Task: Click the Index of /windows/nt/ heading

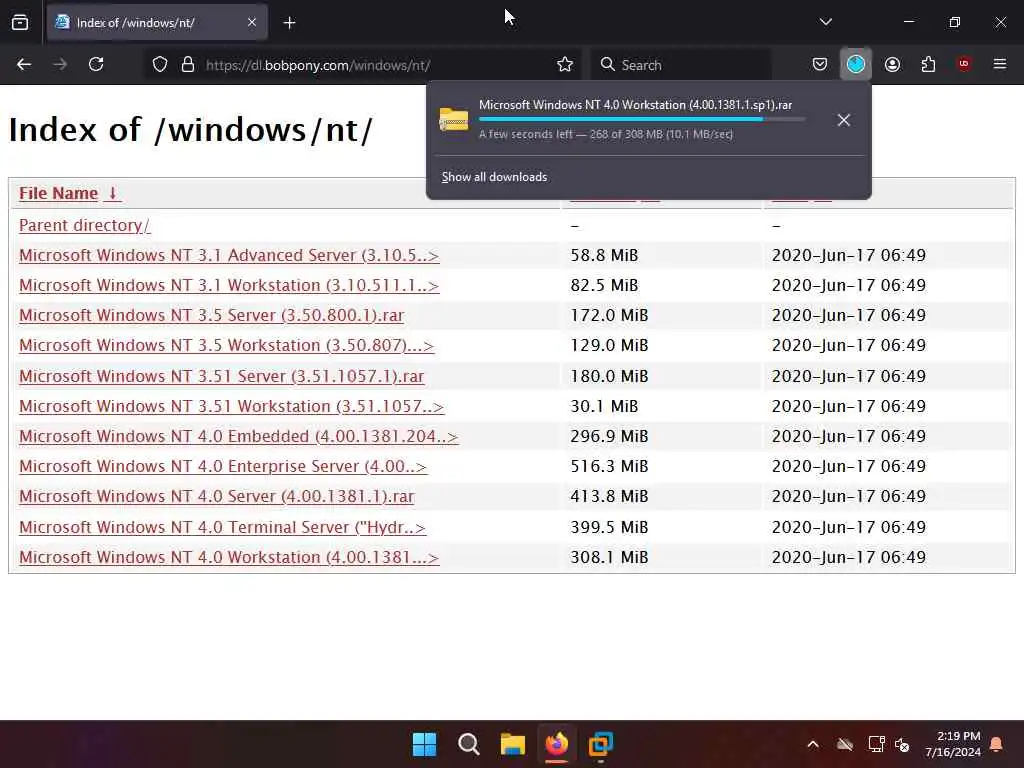Action: [191, 129]
